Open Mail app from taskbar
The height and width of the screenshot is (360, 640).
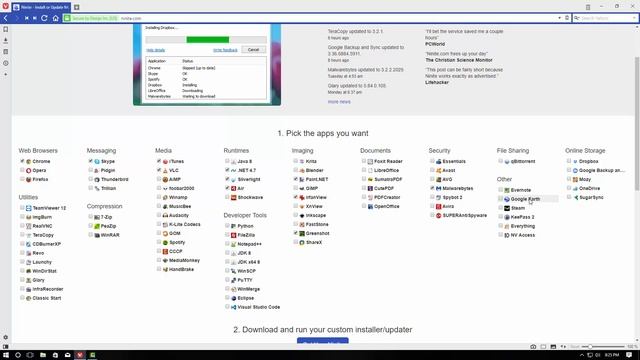[x=67, y=355]
